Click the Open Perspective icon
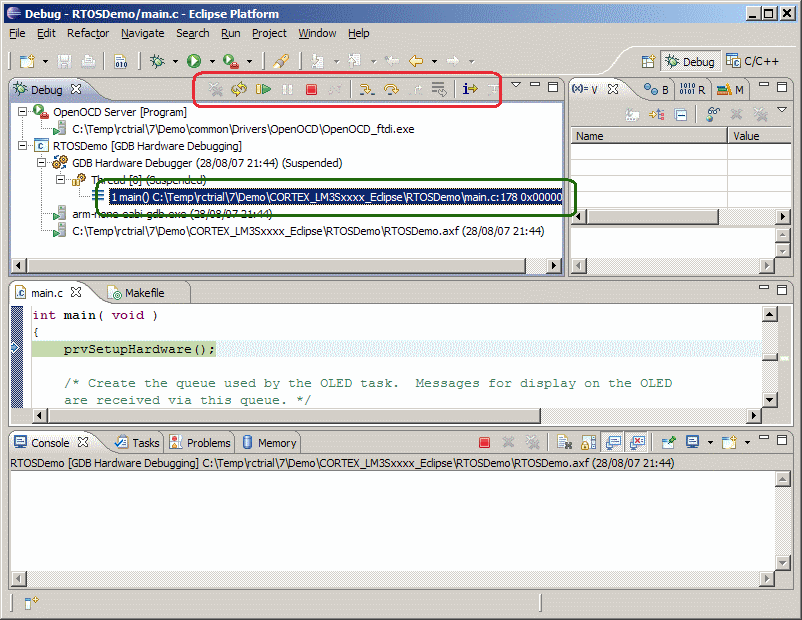 pos(649,61)
